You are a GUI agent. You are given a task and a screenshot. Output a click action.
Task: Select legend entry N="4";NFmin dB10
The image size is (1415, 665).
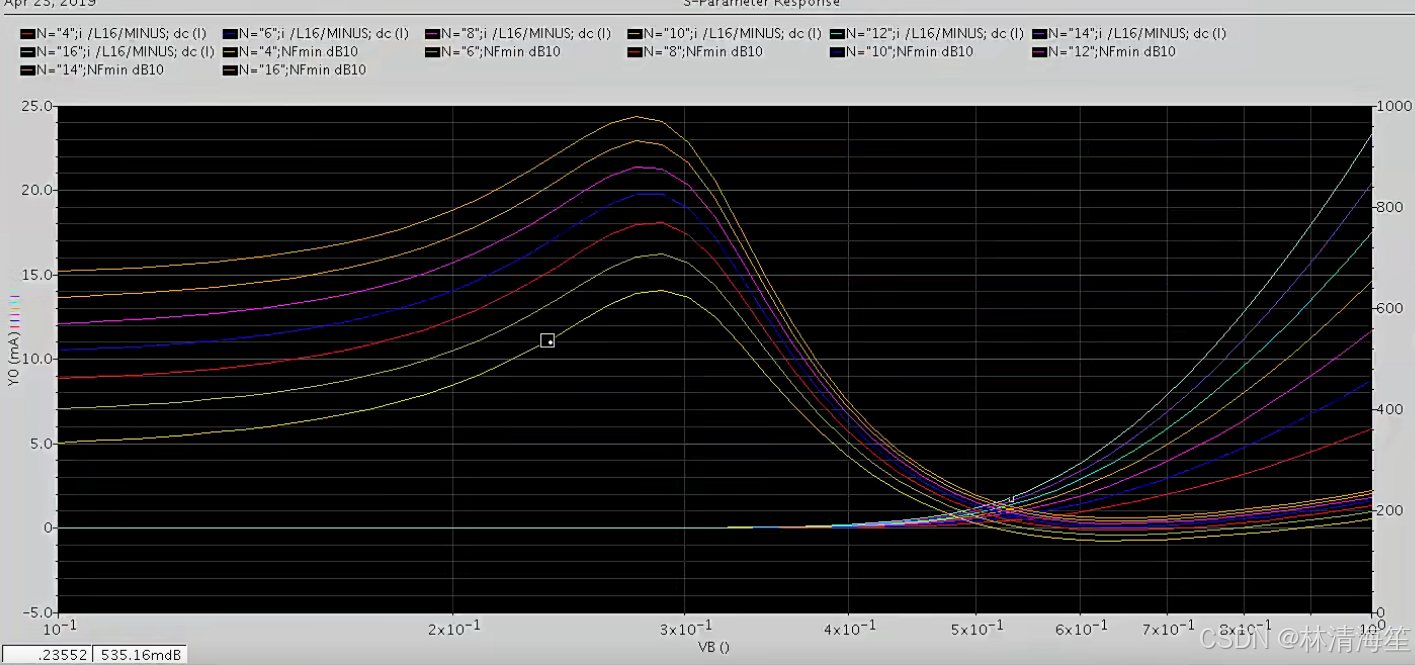291,51
